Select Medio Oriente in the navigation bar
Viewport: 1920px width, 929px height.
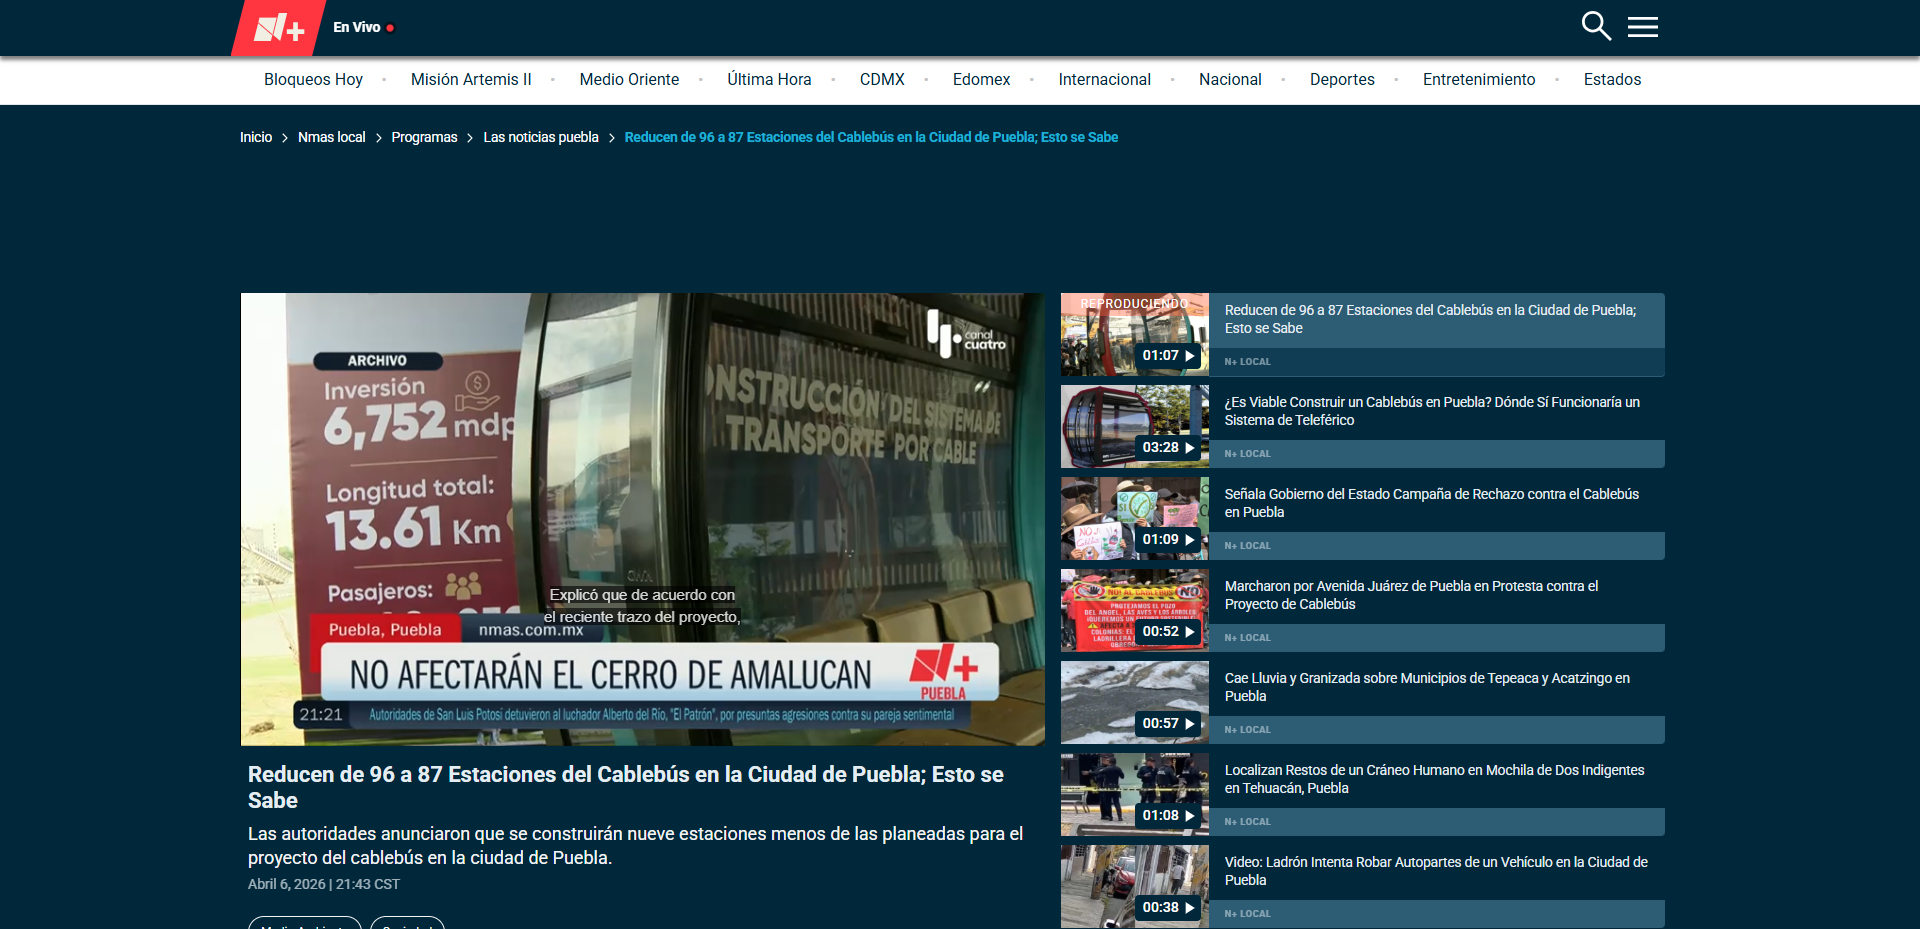click(629, 80)
